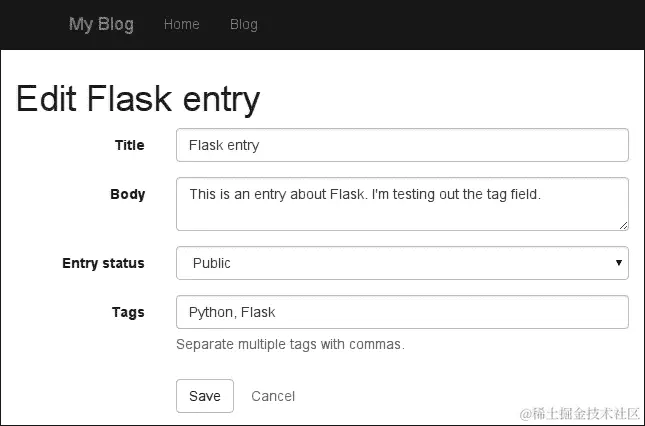The image size is (645, 426).
Task: Click the Edit Flask entry heading
Action: click(138, 99)
